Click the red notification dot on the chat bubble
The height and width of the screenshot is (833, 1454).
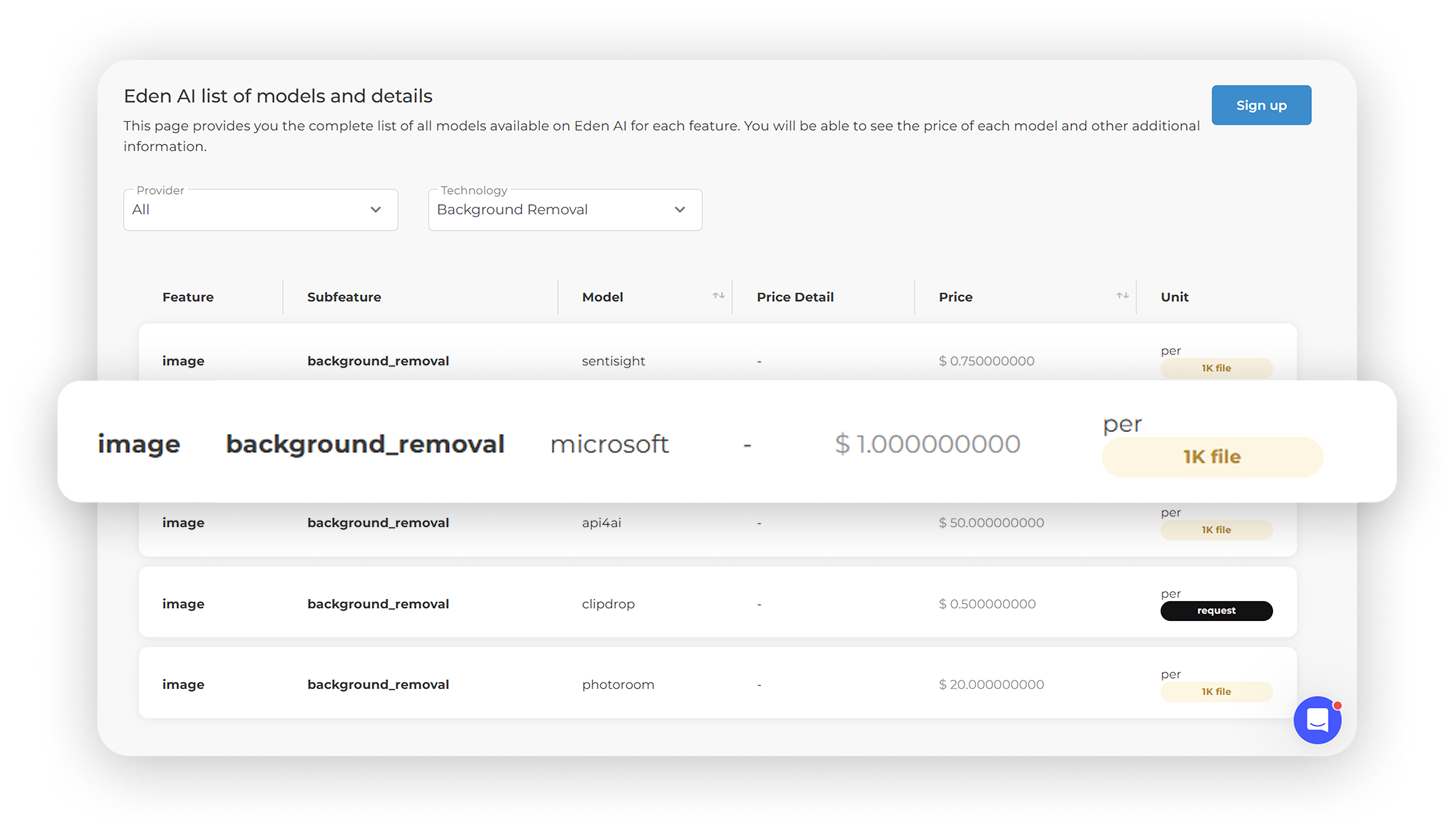click(1337, 705)
